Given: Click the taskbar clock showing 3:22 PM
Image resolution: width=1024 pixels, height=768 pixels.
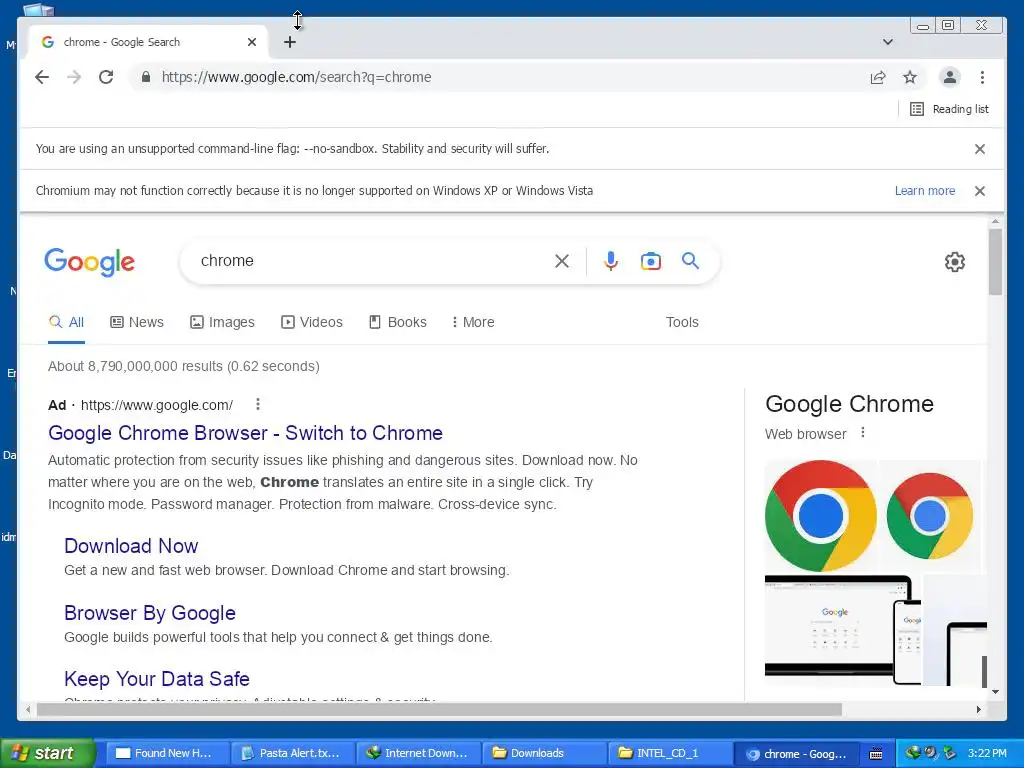Looking at the screenshot, I should (x=987, y=754).
